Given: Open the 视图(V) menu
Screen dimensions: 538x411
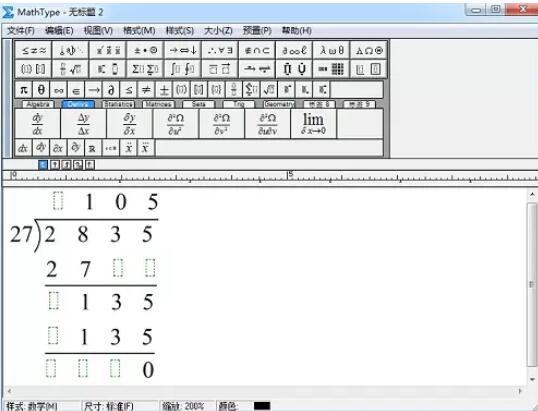Looking at the screenshot, I should pyautogui.click(x=98, y=31).
